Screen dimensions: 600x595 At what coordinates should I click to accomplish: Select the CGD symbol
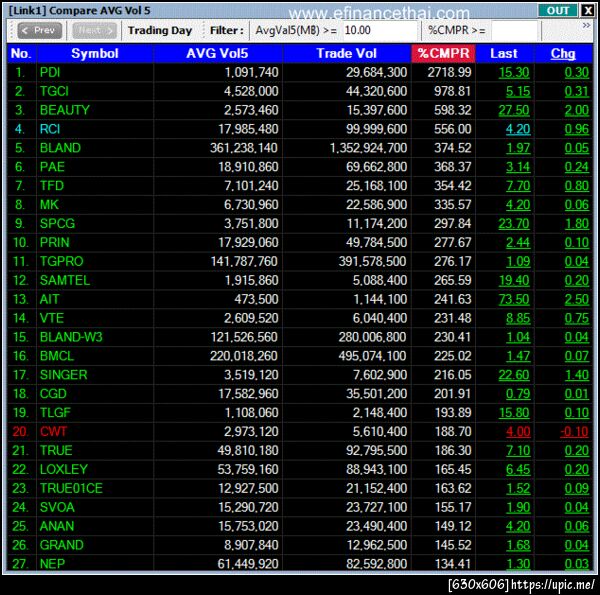[53, 394]
